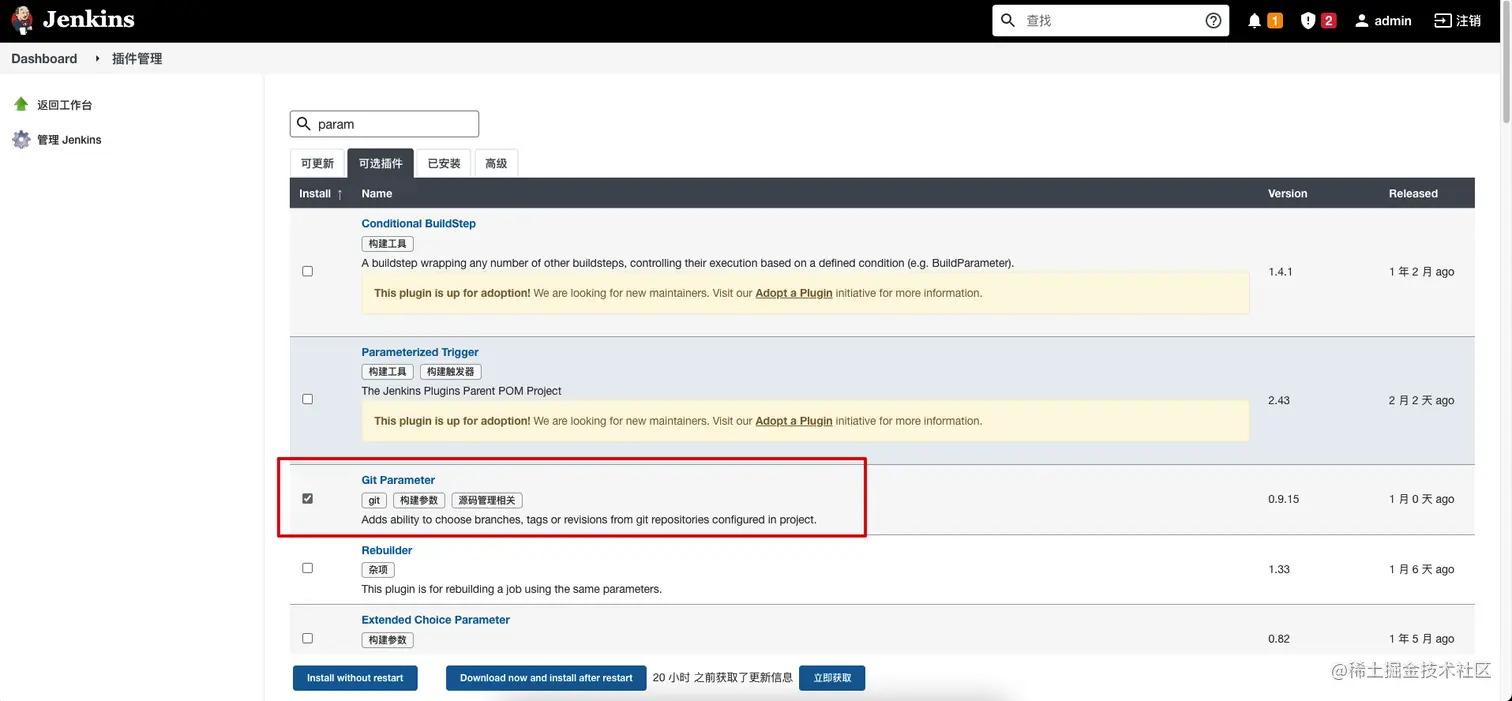Click the Name column header

(x=377, y=193)
